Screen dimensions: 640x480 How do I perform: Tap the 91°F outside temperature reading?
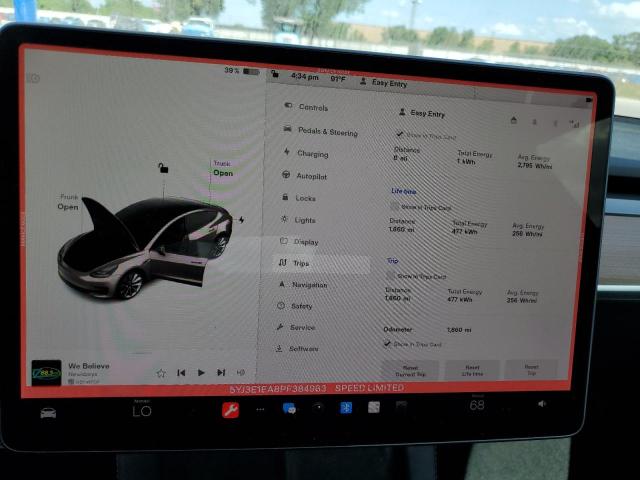pyautogui.click(x=338, y=78)
